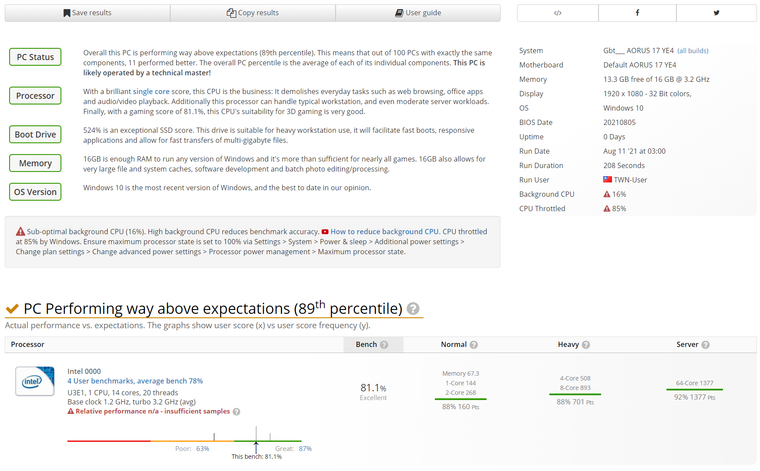Click the Save results bookmark icon
This screenshot has height=471, width=760.
67,13
